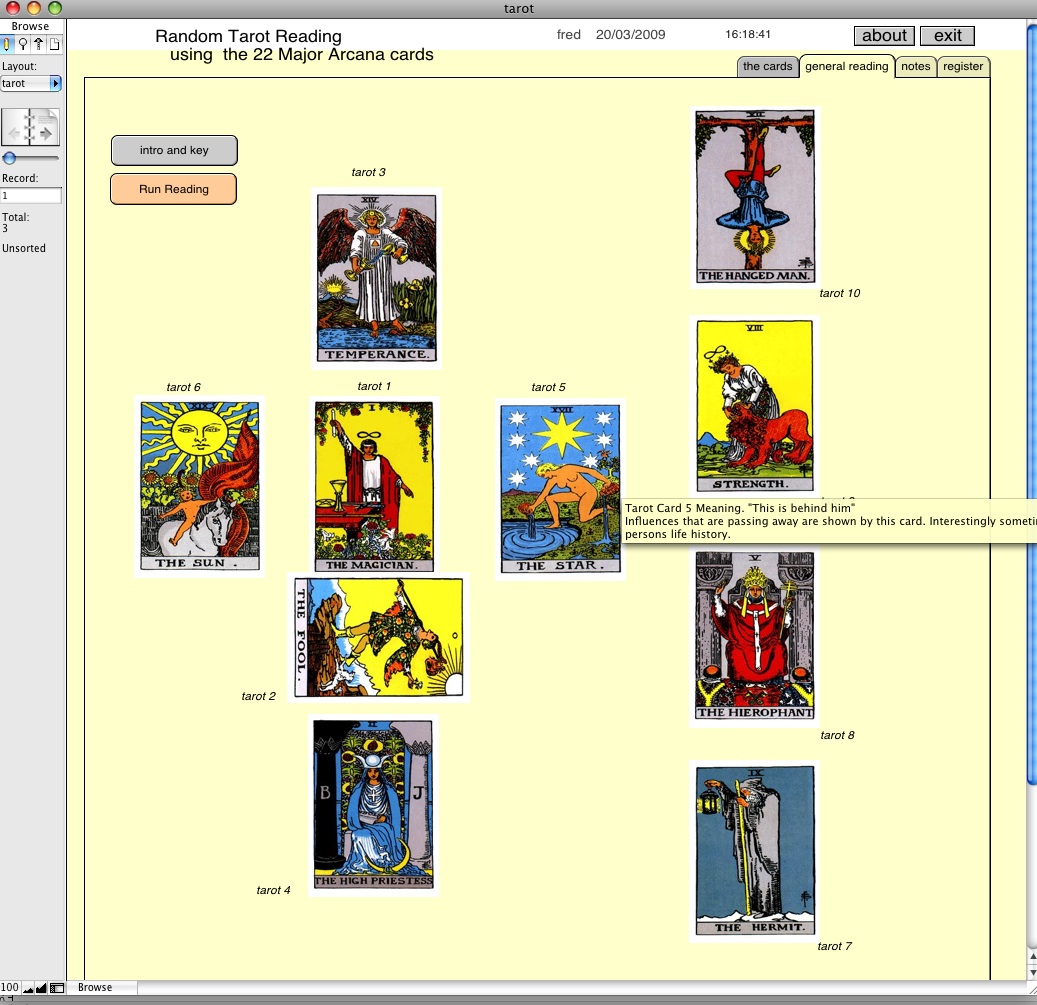Screen dimensions: 1037x1005
Task: Click the time 16:18:41
Action: point(747,34)
